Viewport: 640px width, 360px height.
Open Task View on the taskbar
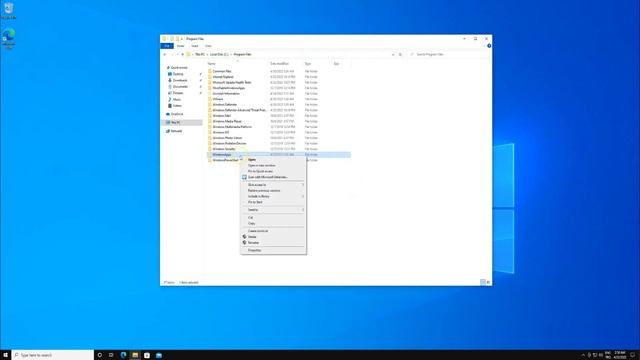point(111,355)
